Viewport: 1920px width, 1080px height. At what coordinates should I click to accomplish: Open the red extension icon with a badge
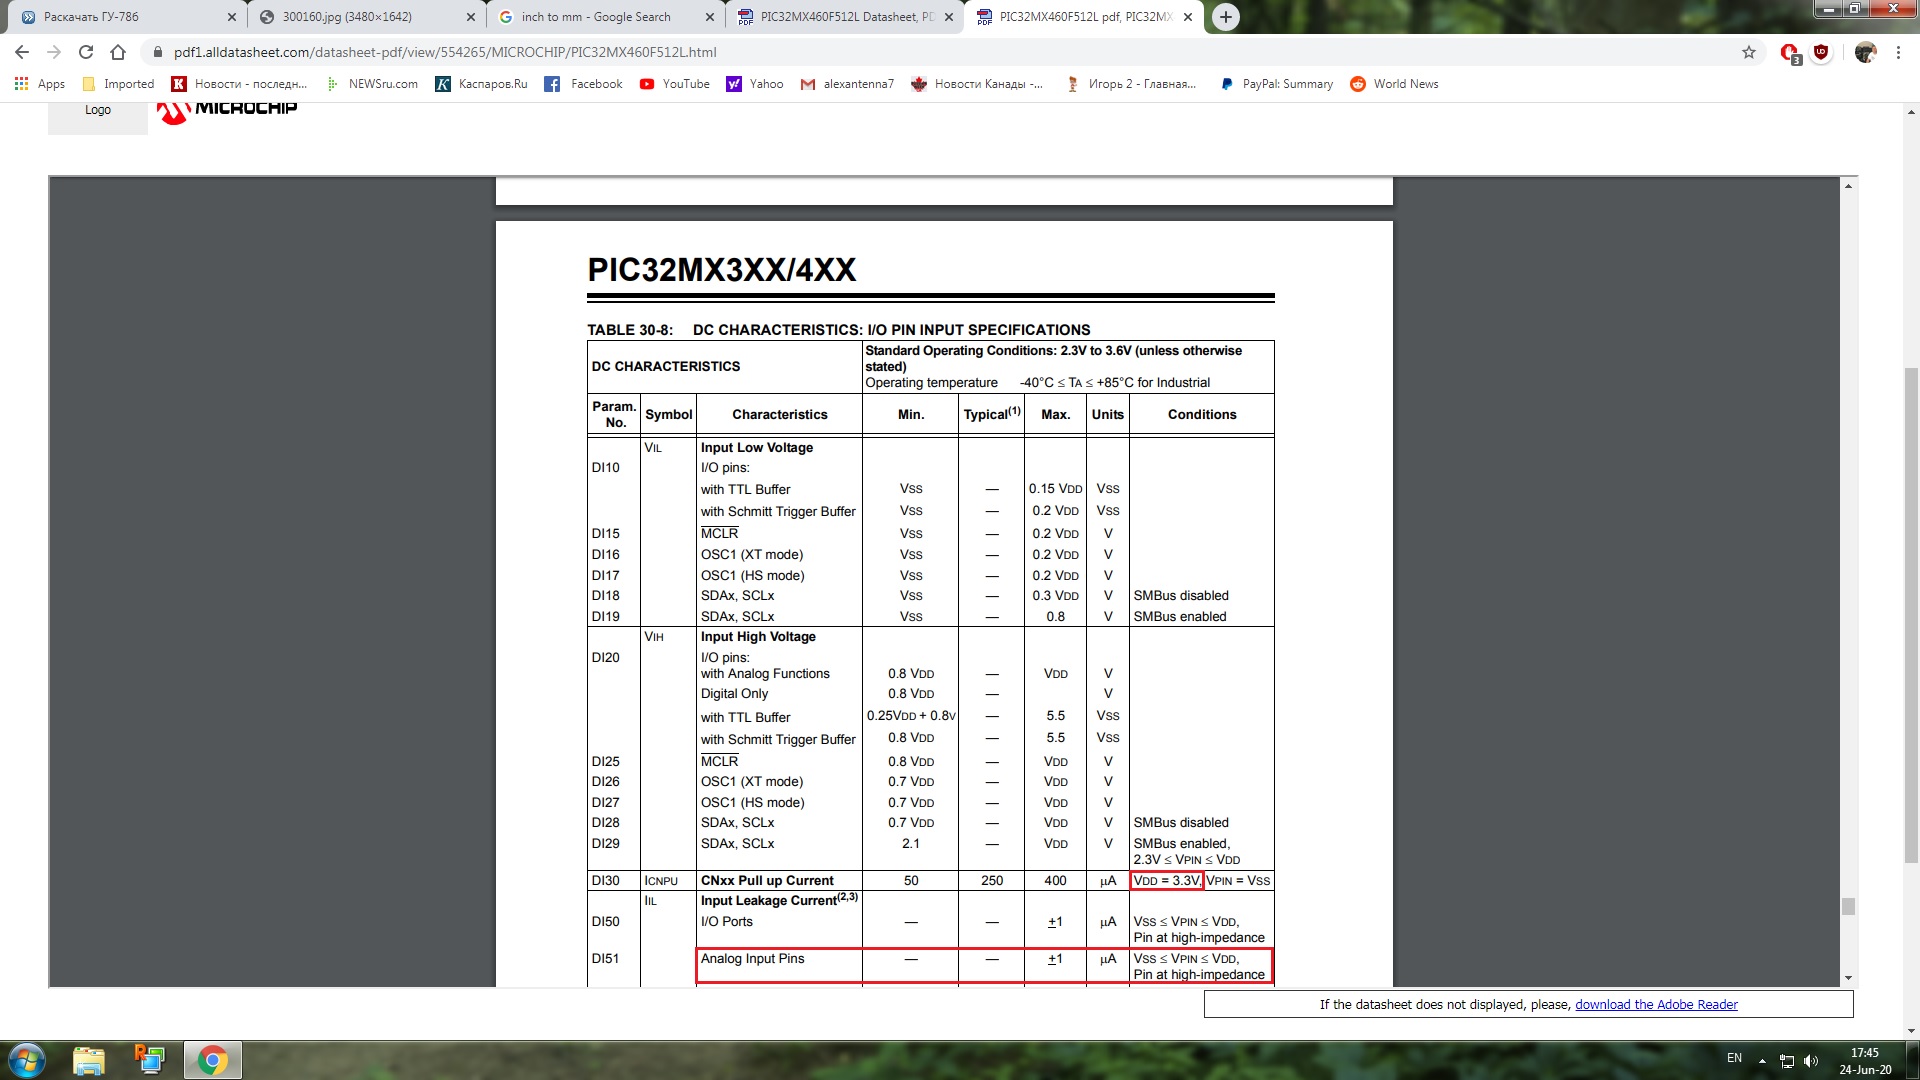pos(1790,53)
